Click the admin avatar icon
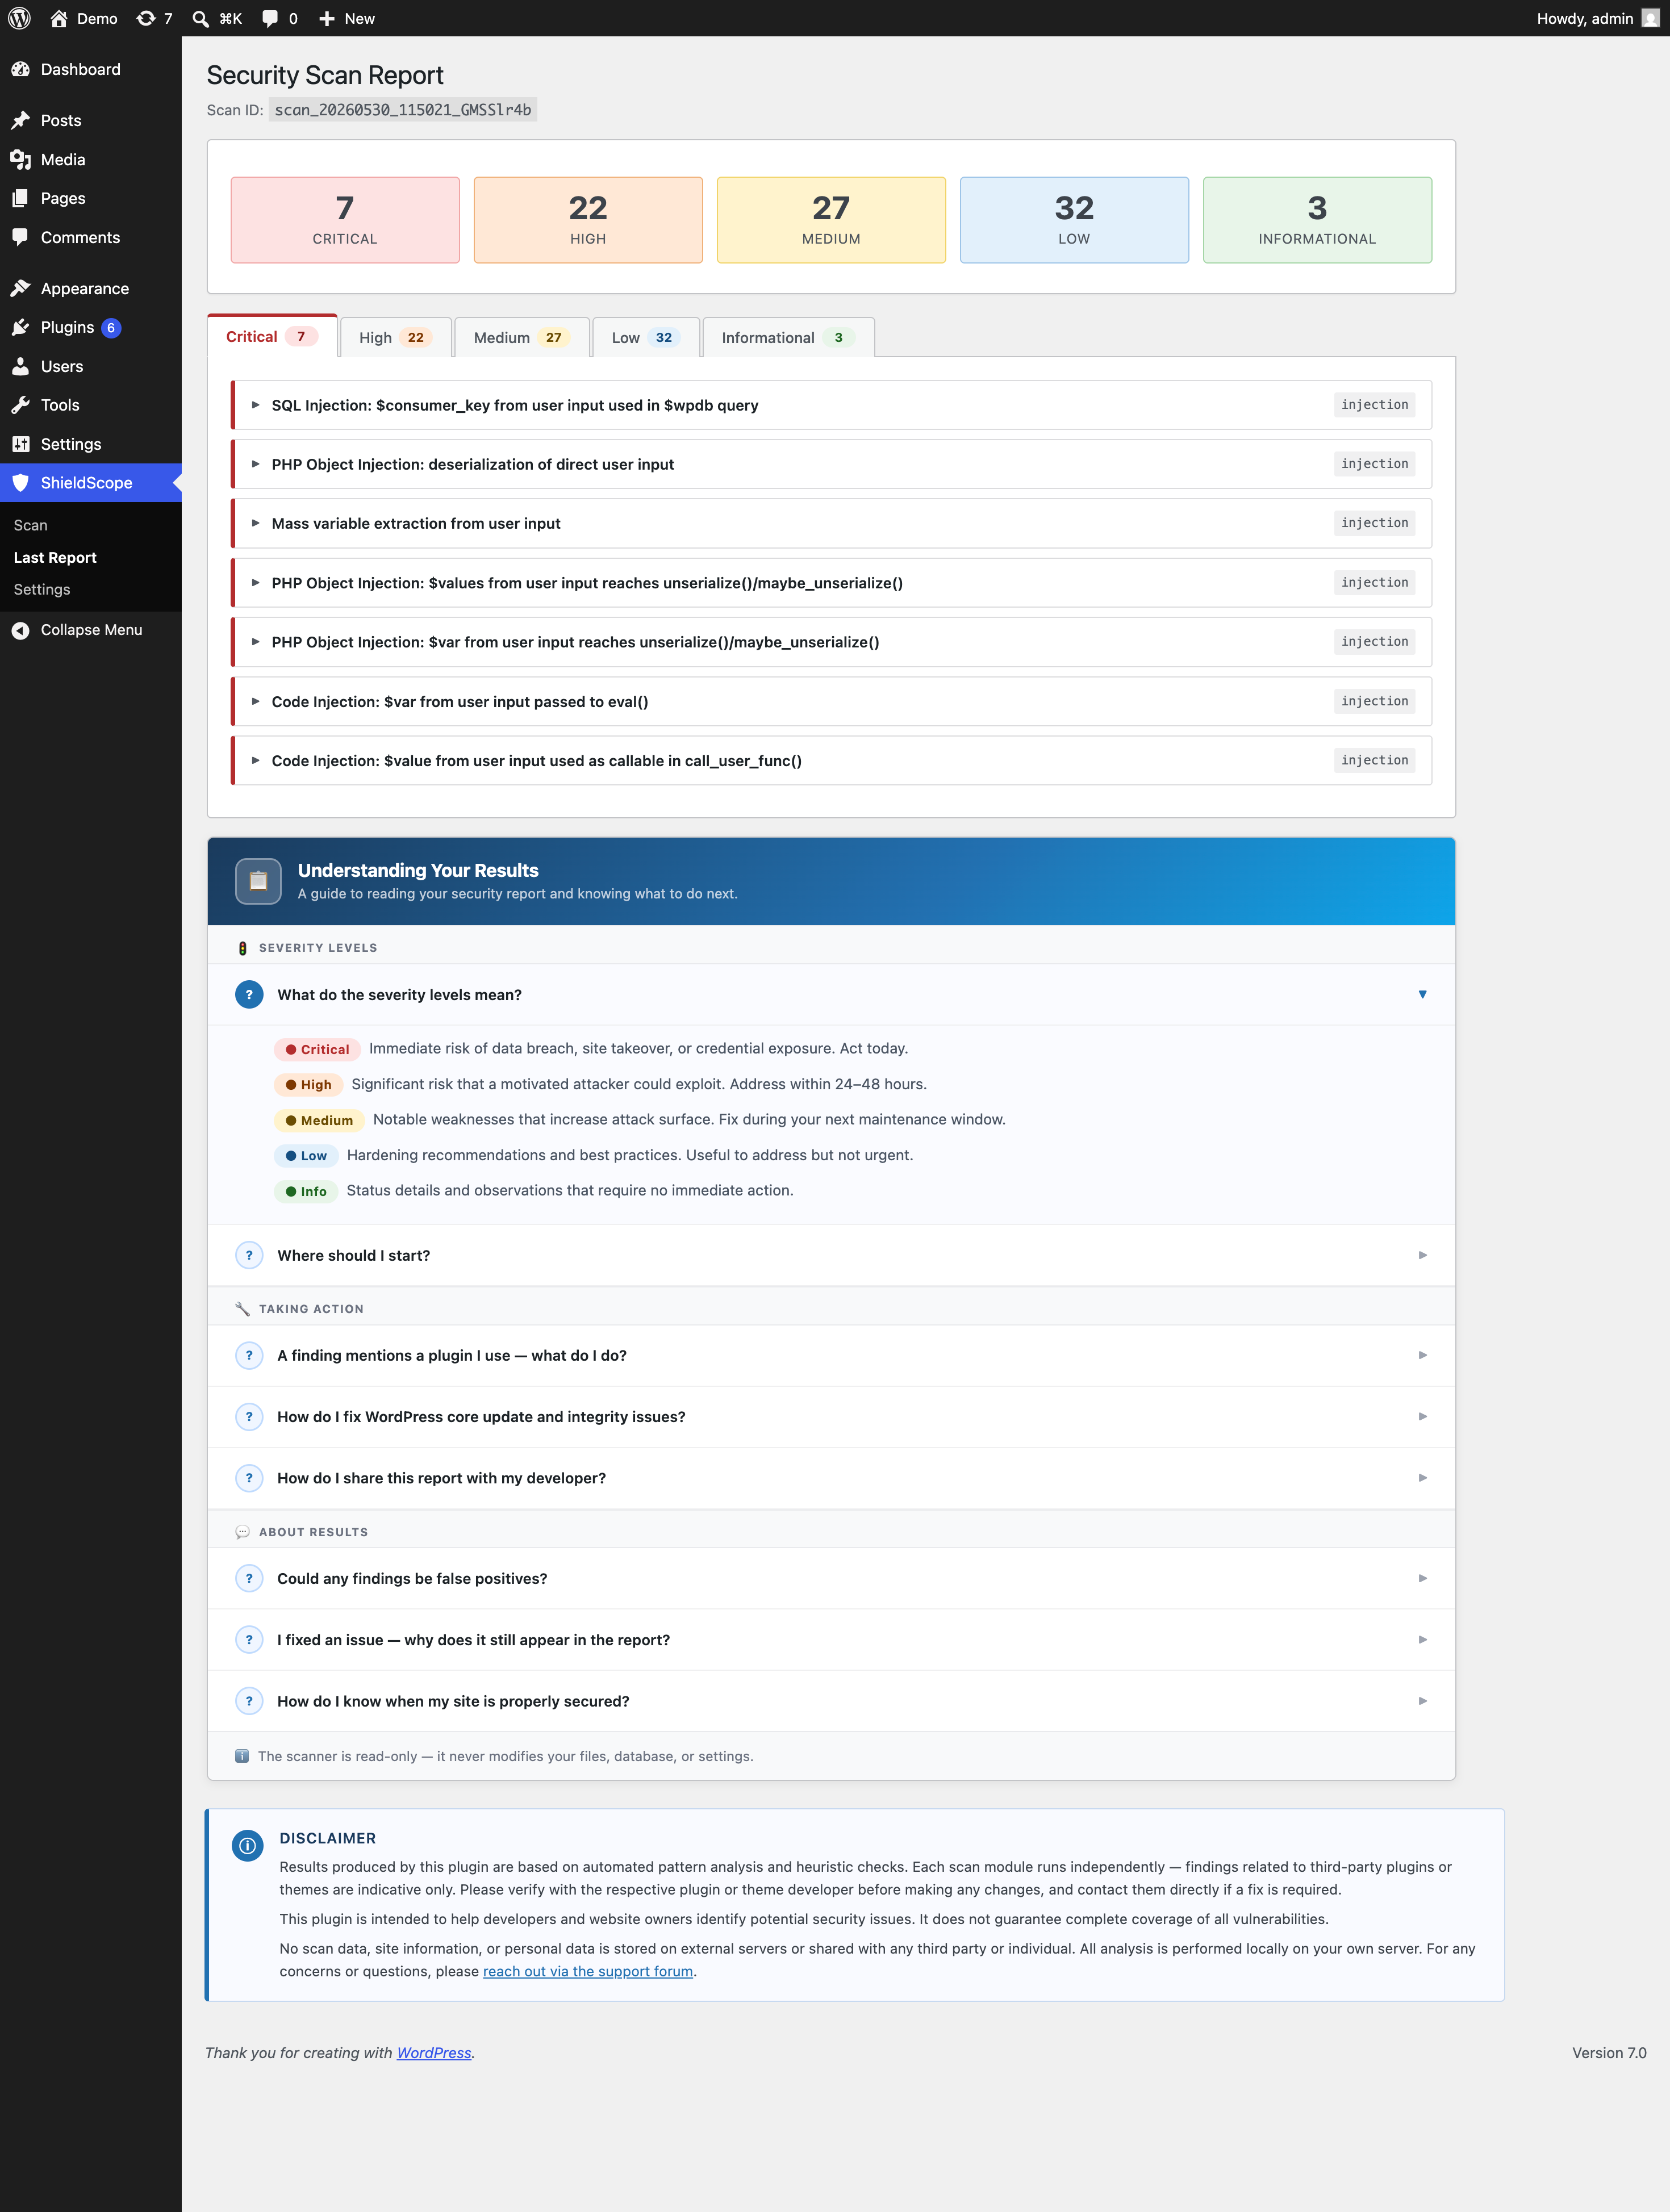 point(1650,18)
